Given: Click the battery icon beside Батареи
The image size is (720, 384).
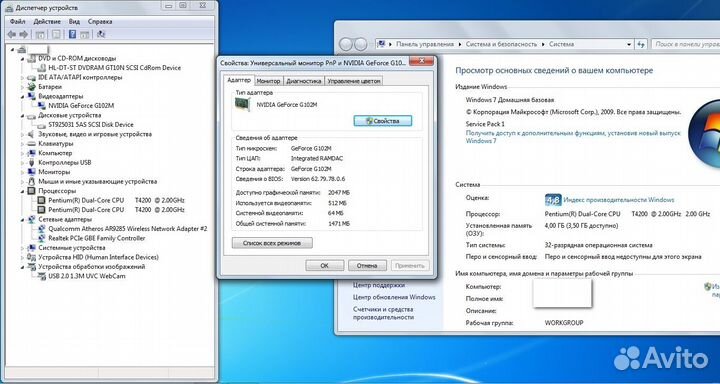Looking at the screenshot, I should 32,87.
